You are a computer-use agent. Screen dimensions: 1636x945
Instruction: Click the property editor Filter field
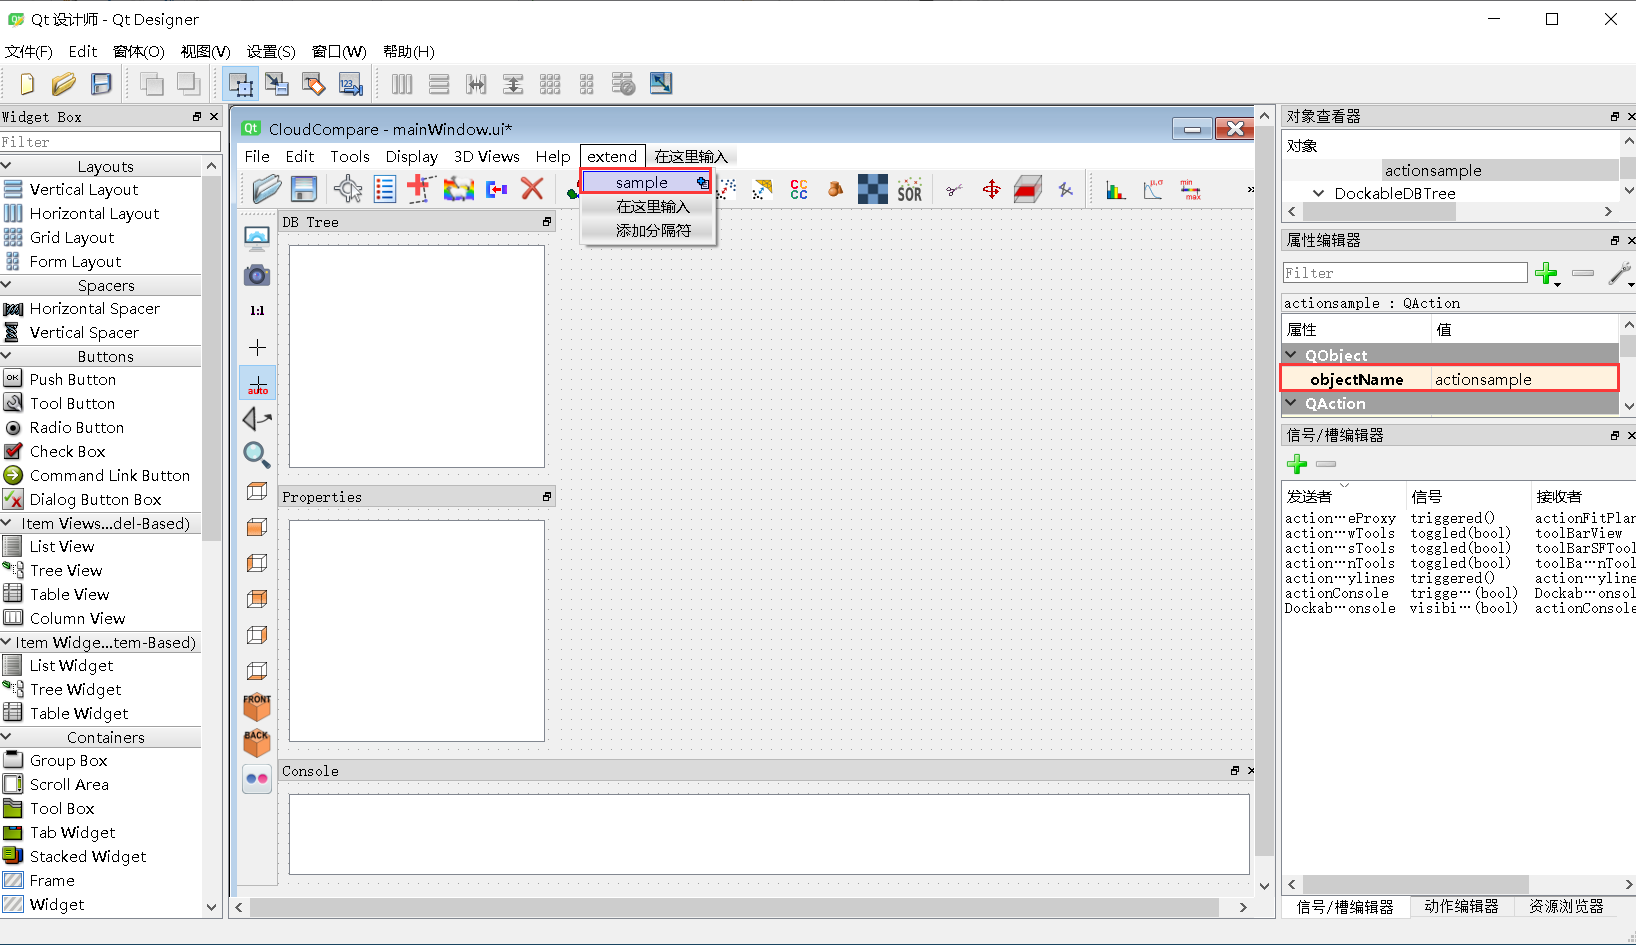point(1405,273)
